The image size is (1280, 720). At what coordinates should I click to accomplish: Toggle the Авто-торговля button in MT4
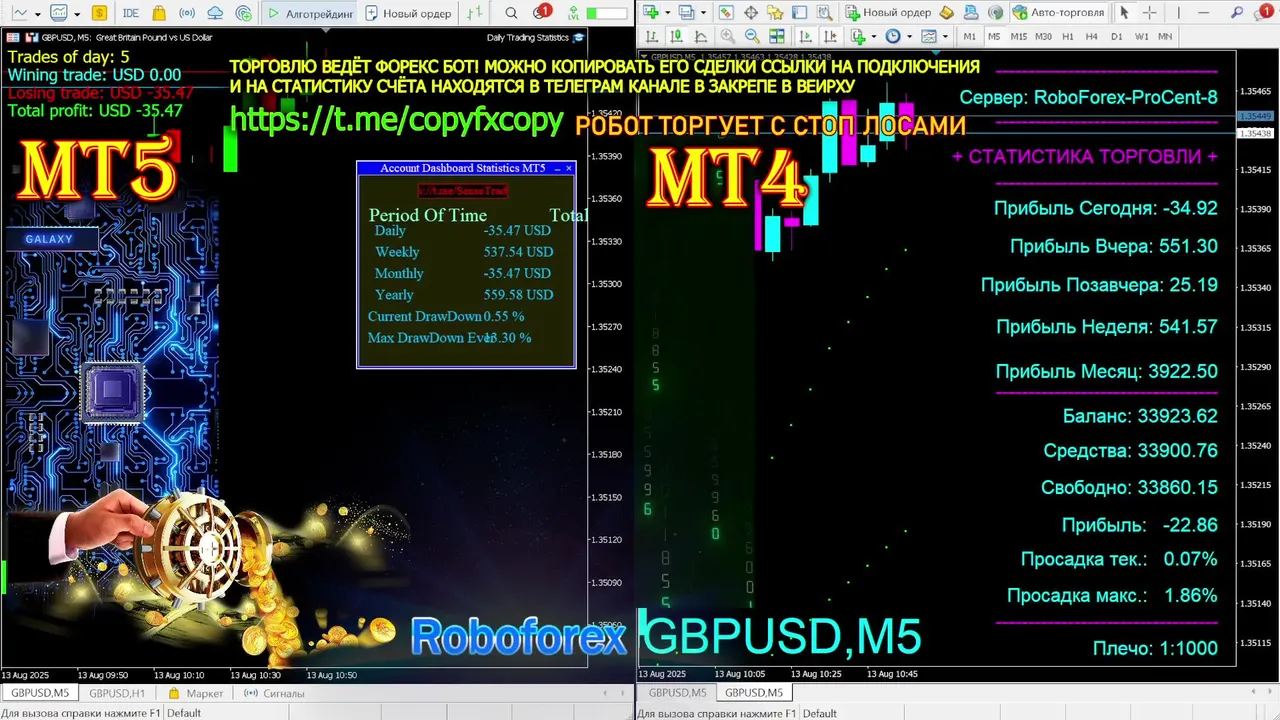(1059, 12)
